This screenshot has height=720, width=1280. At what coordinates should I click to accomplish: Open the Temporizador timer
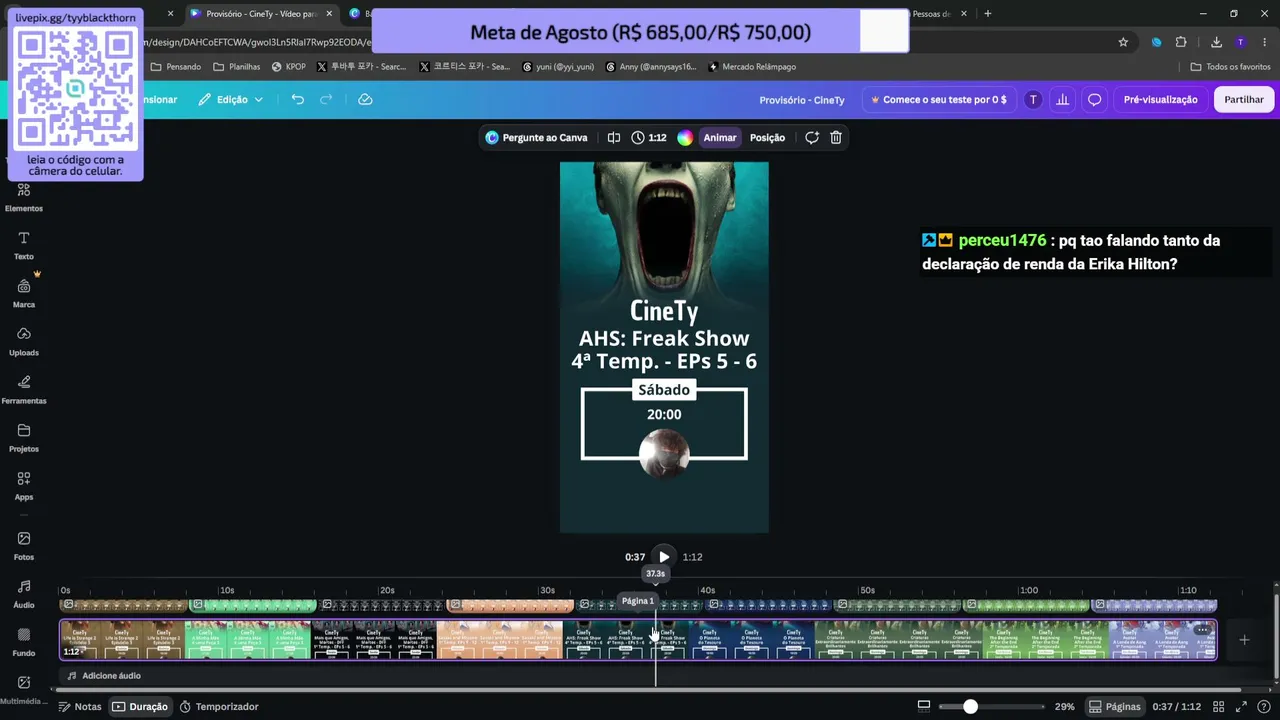[219, 706]
